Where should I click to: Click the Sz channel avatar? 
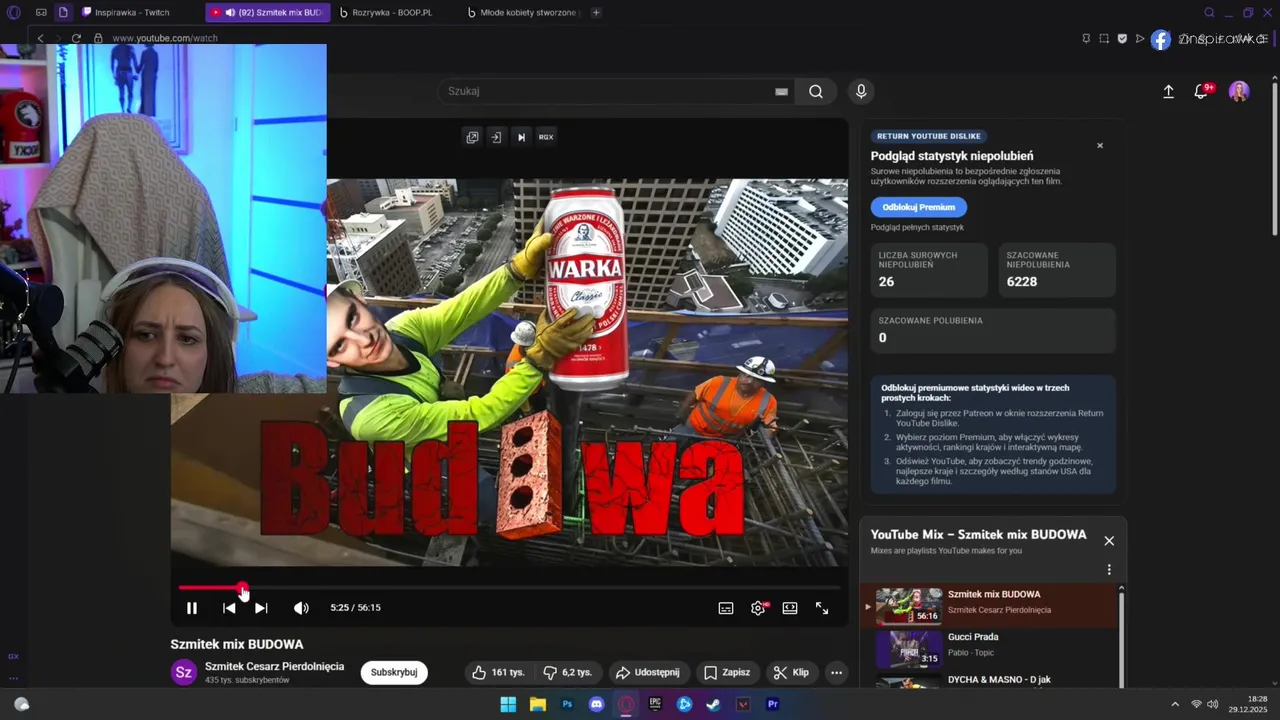click(x=184, y=672)
